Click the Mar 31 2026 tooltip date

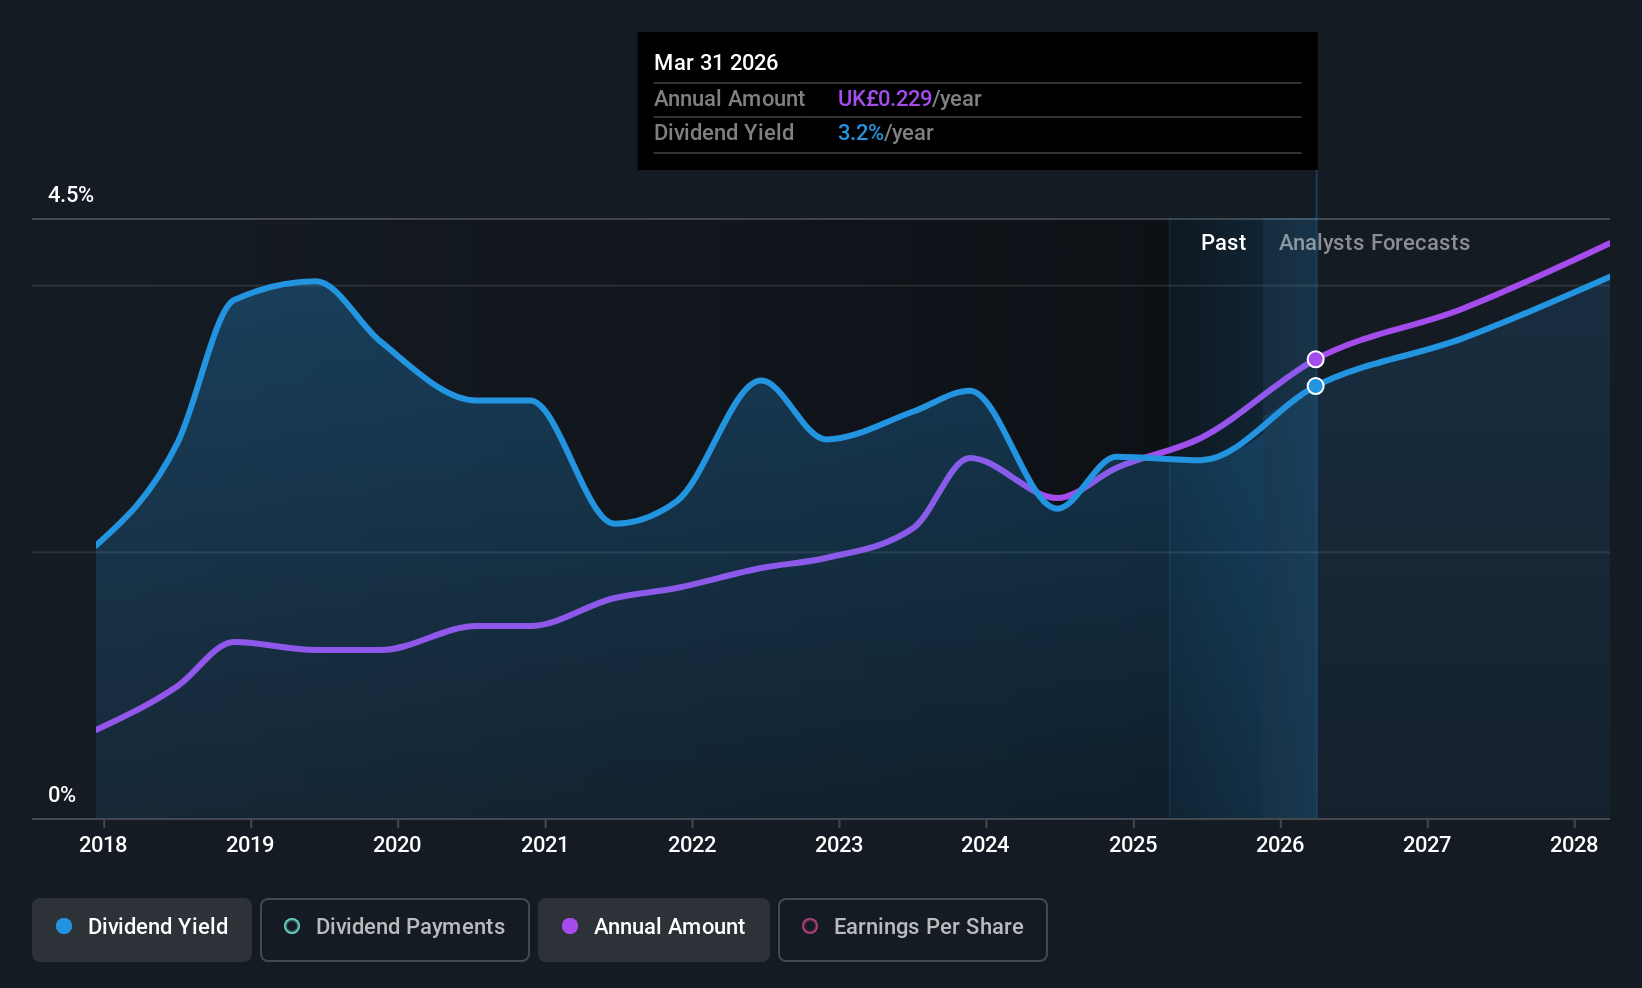tap(716, 62)
